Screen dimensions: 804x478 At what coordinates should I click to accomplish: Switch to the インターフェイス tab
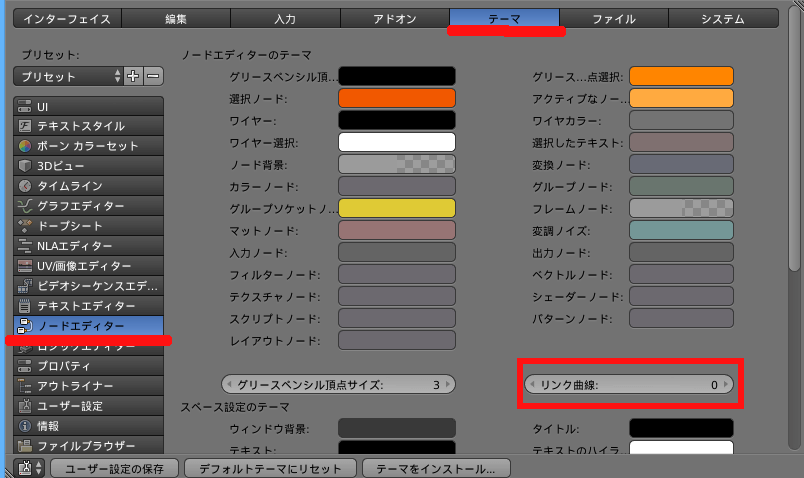coord(67,19)
